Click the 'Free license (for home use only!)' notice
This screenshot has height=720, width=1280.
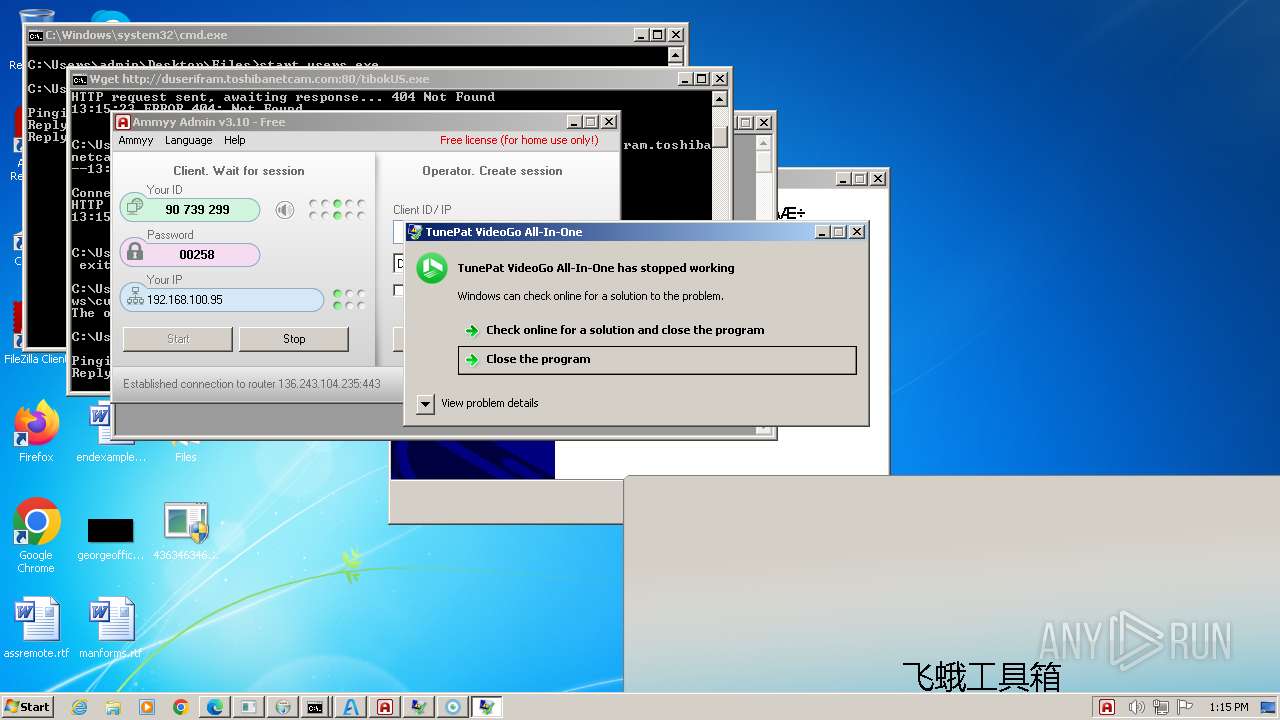point(519,140)
